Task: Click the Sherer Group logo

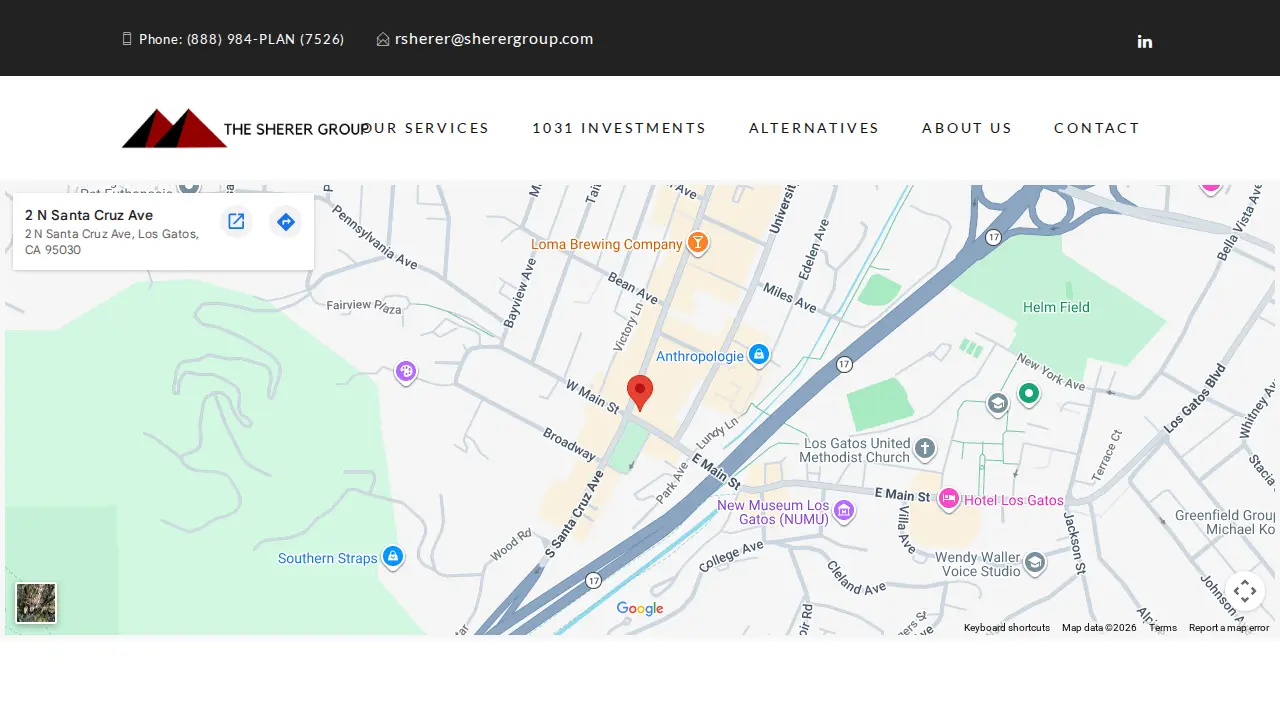Action: 245,128
